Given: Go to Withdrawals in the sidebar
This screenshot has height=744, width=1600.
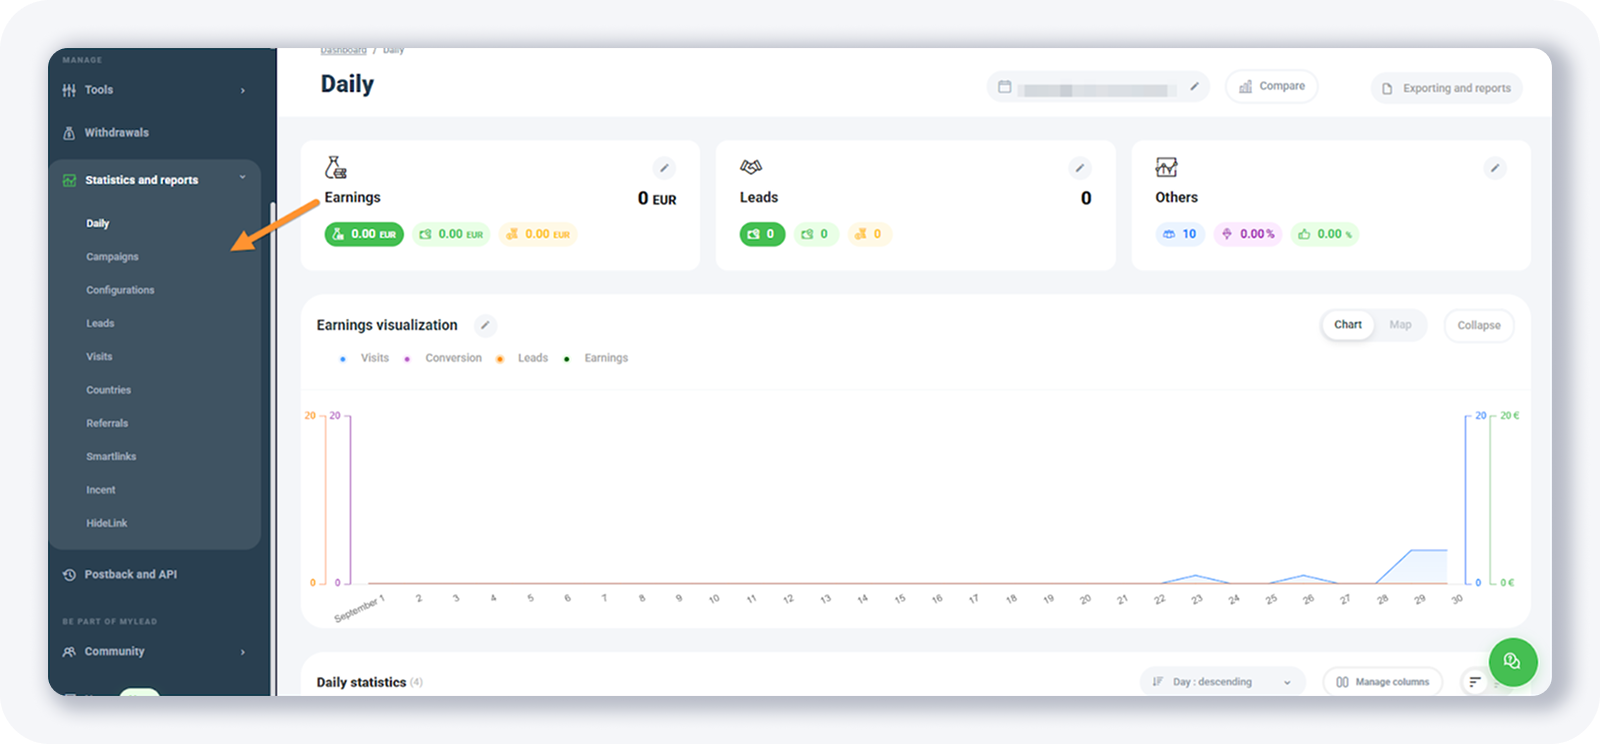Looking at the screenshot, I should (x=116, y=133).
